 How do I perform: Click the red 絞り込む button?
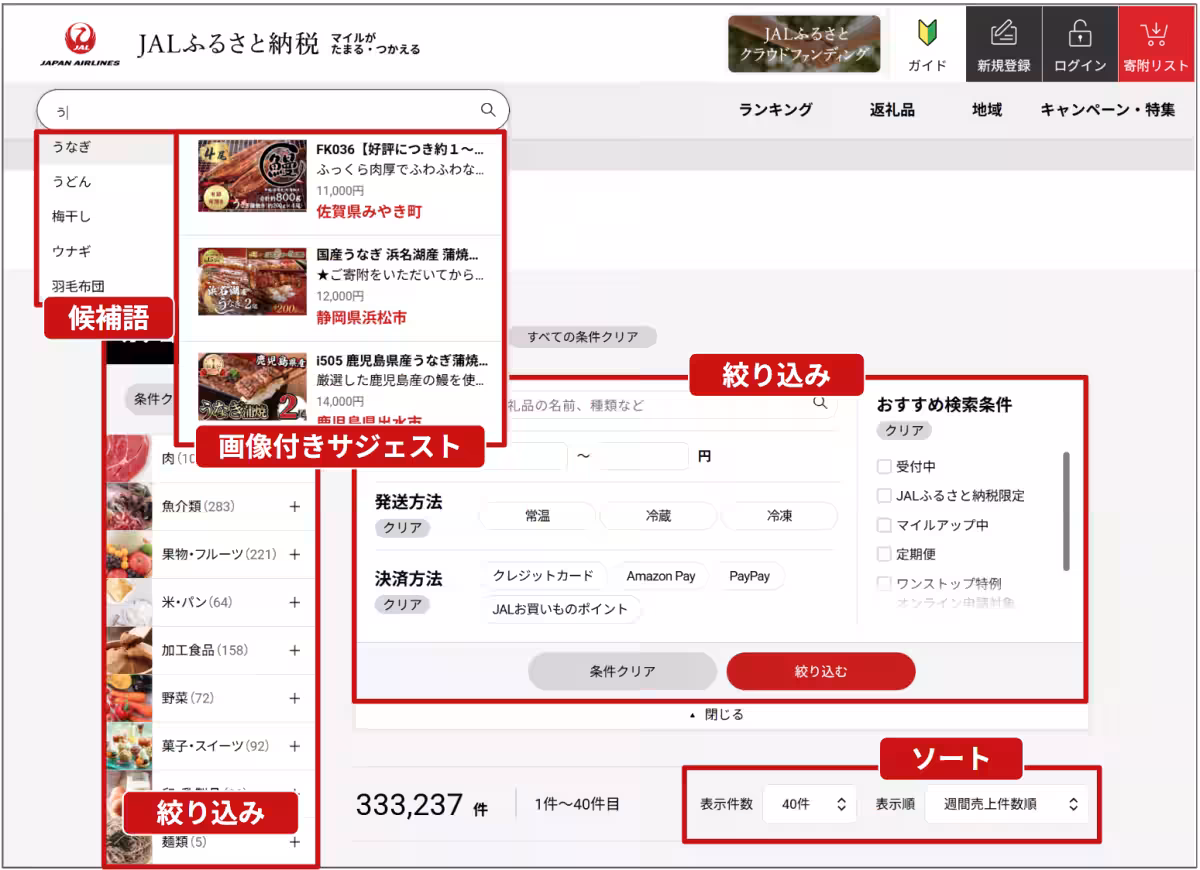tap(820, 671)
